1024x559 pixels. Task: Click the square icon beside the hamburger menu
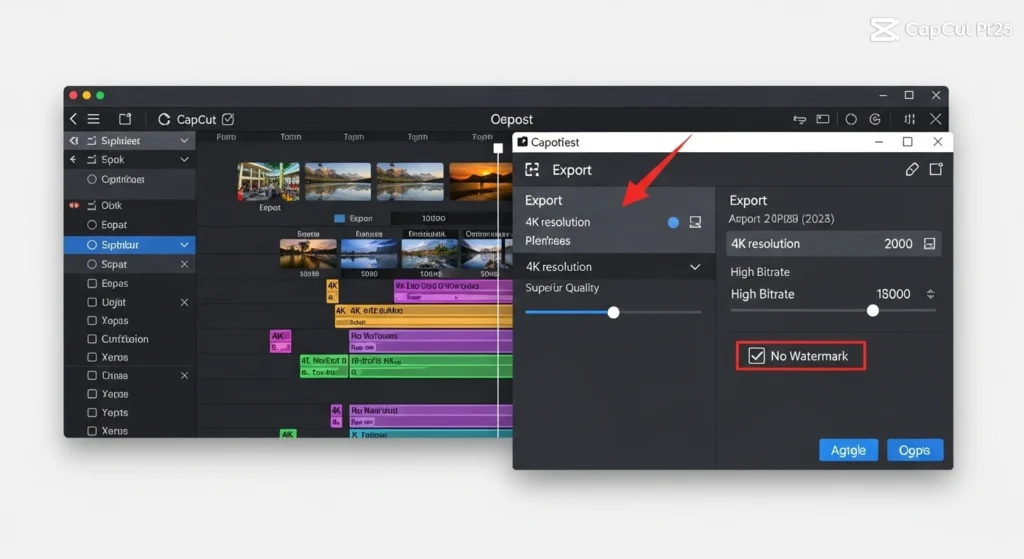(125, 119)
